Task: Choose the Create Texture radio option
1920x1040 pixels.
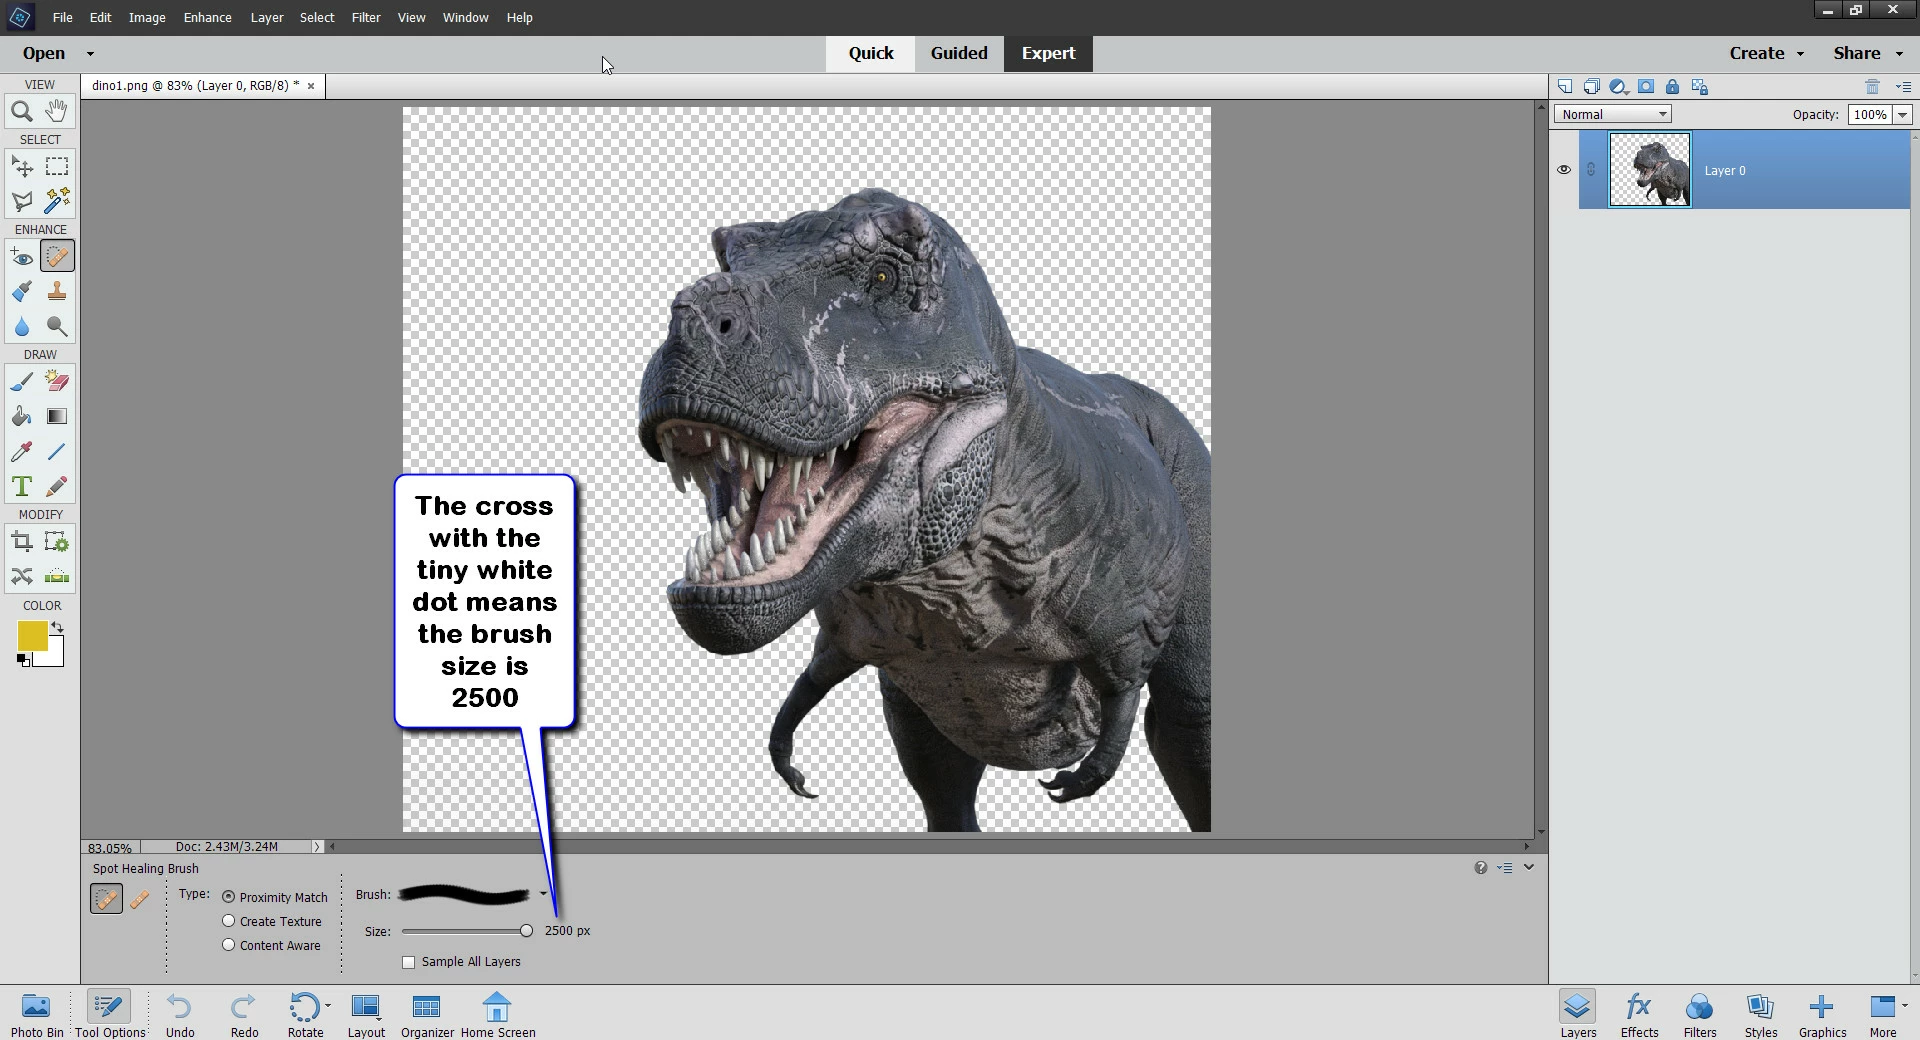Action: [x=229, y=921]
